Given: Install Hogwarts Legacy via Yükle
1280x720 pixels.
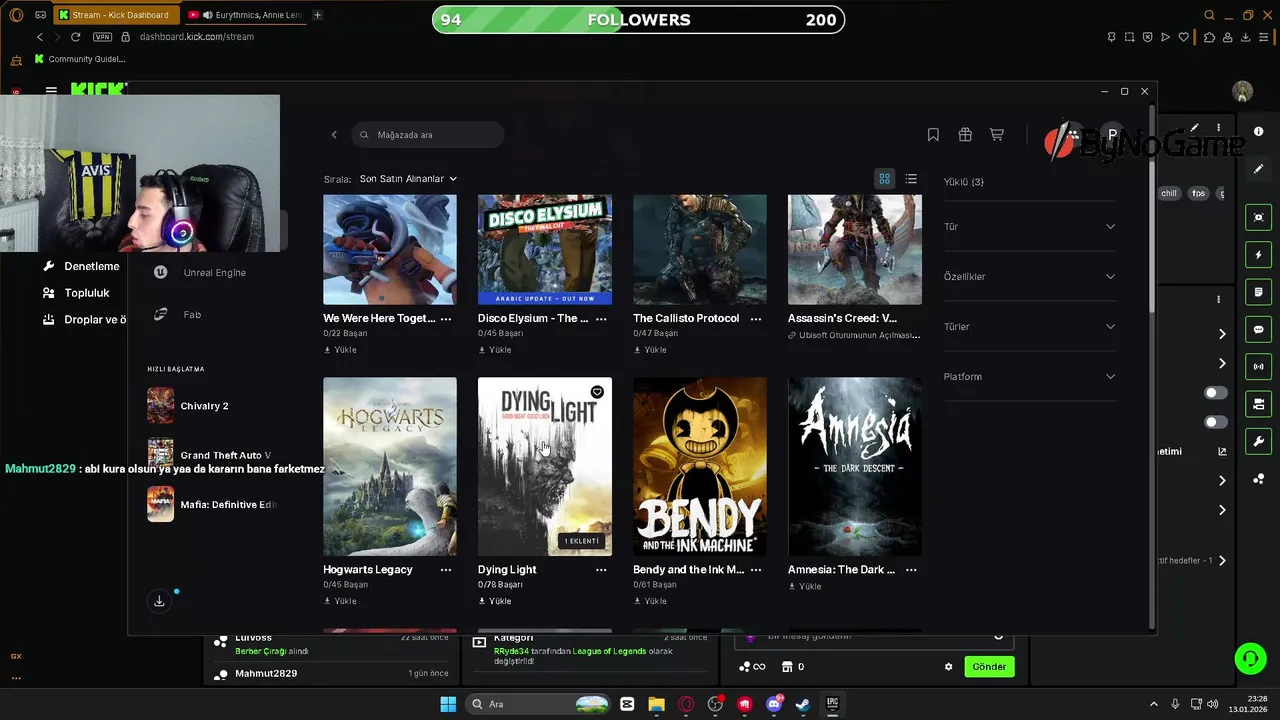Looking at the screenshot, I should 340,601.
